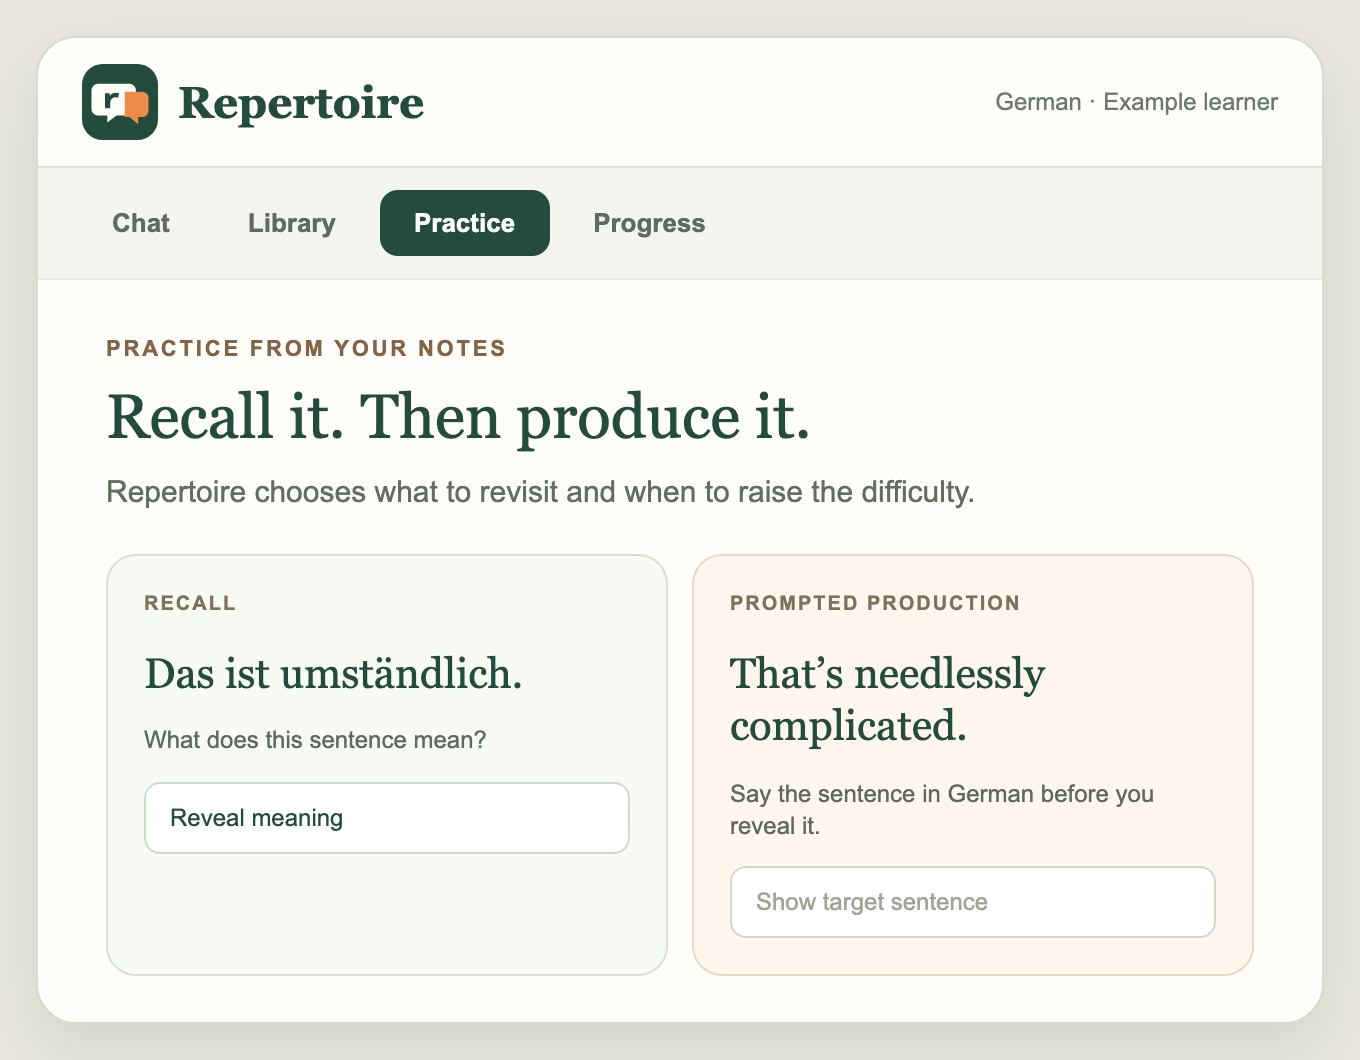Click the PRACTICE FROM YOUR NOTES label
Image resolution: width=1360 pixels, height=1060 pixels.
click(306, 348)
